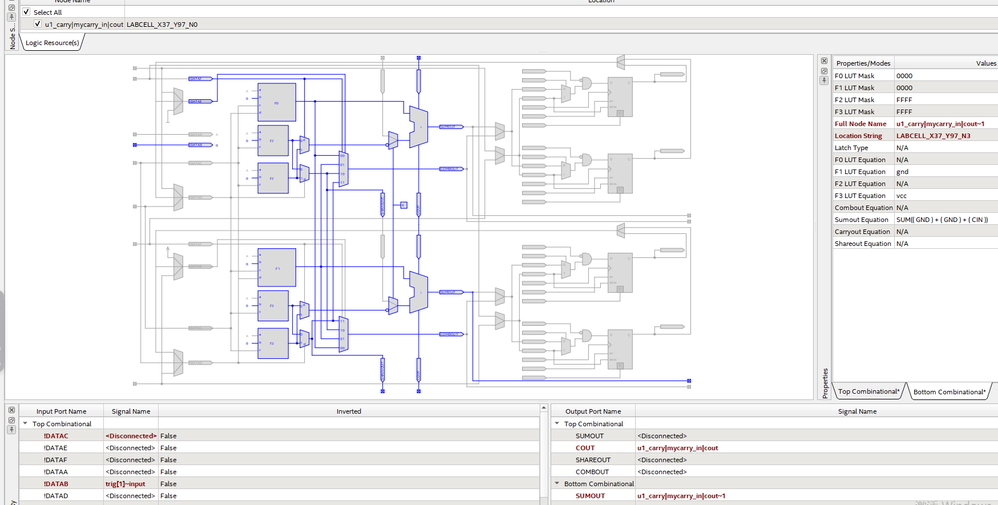
Task: Select the COUT output port row
Action: 585,448
